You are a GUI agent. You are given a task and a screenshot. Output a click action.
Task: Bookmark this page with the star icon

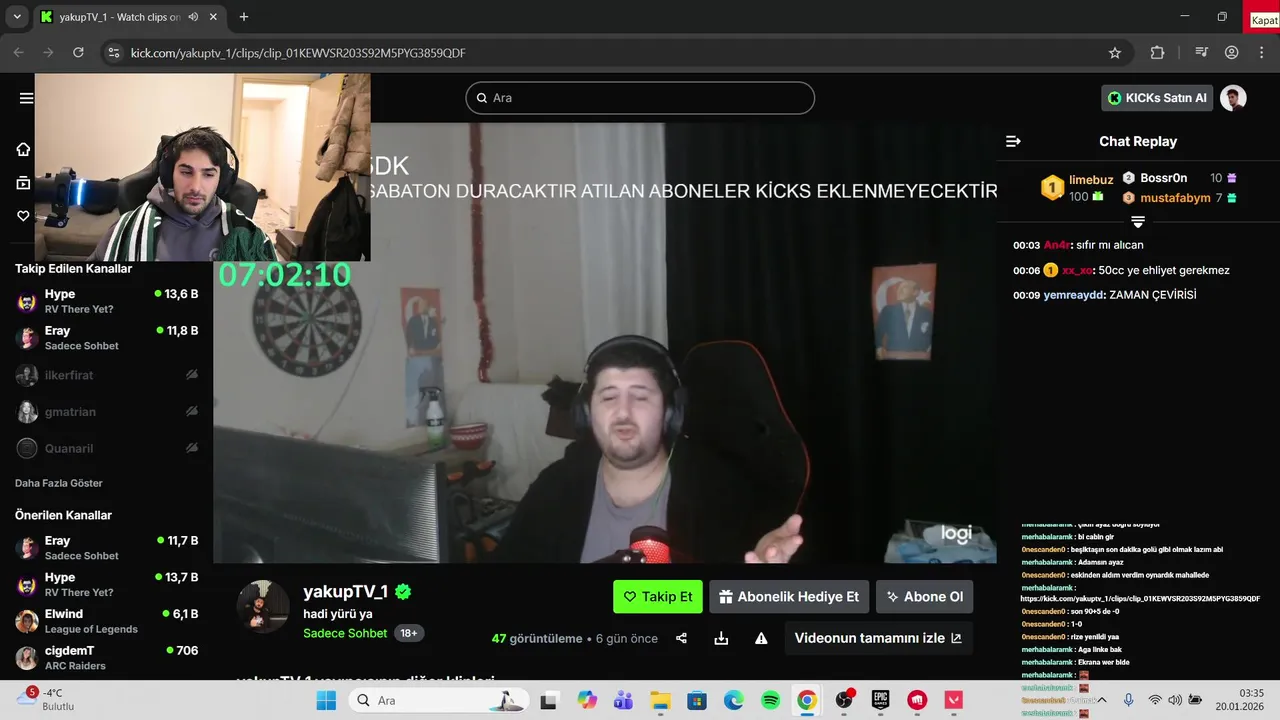pyautogui.click(x=1115, y=53)
